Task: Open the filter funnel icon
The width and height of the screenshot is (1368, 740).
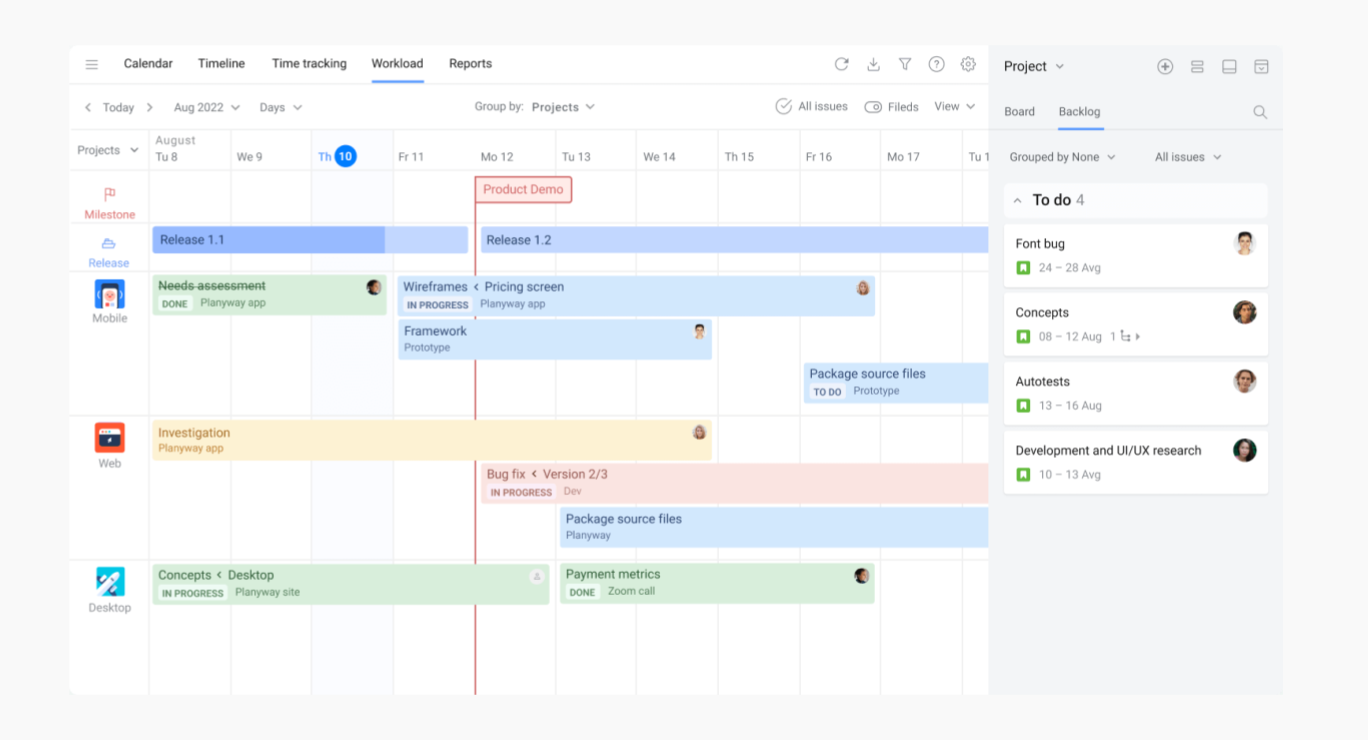Action: pos(905,64)
